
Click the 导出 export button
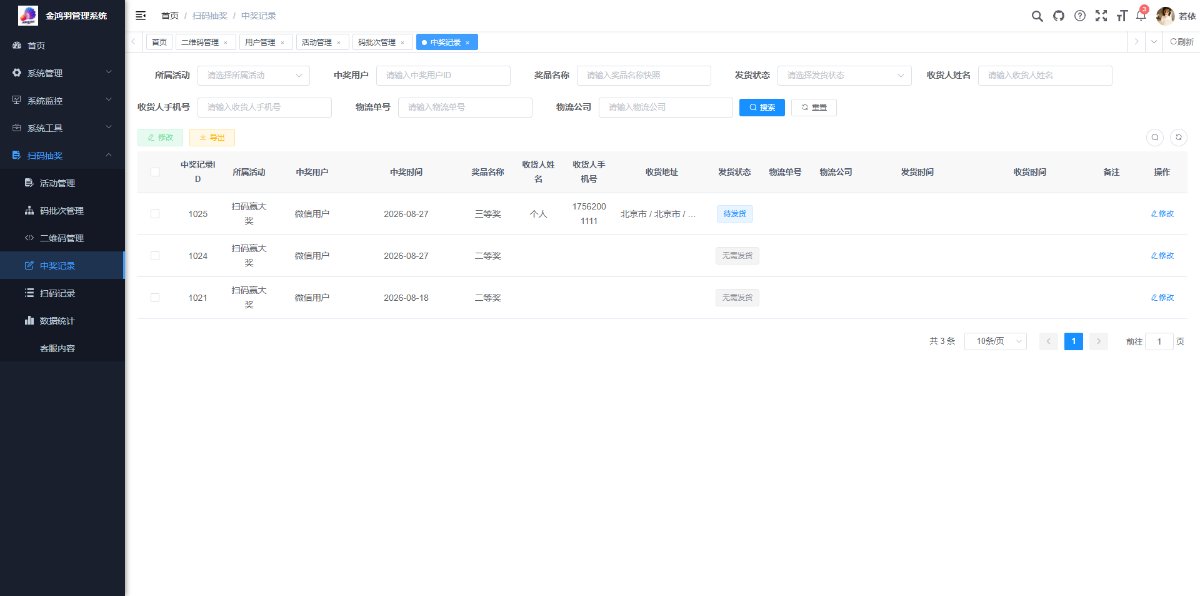(x=212, y=138)
